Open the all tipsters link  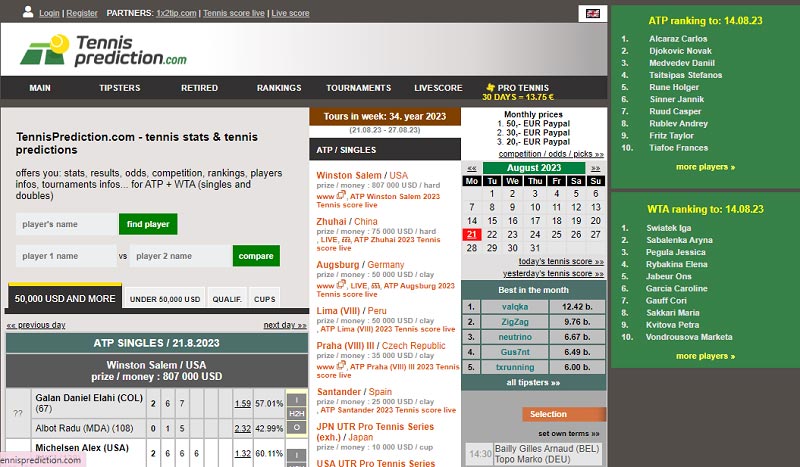coord(533,382)
